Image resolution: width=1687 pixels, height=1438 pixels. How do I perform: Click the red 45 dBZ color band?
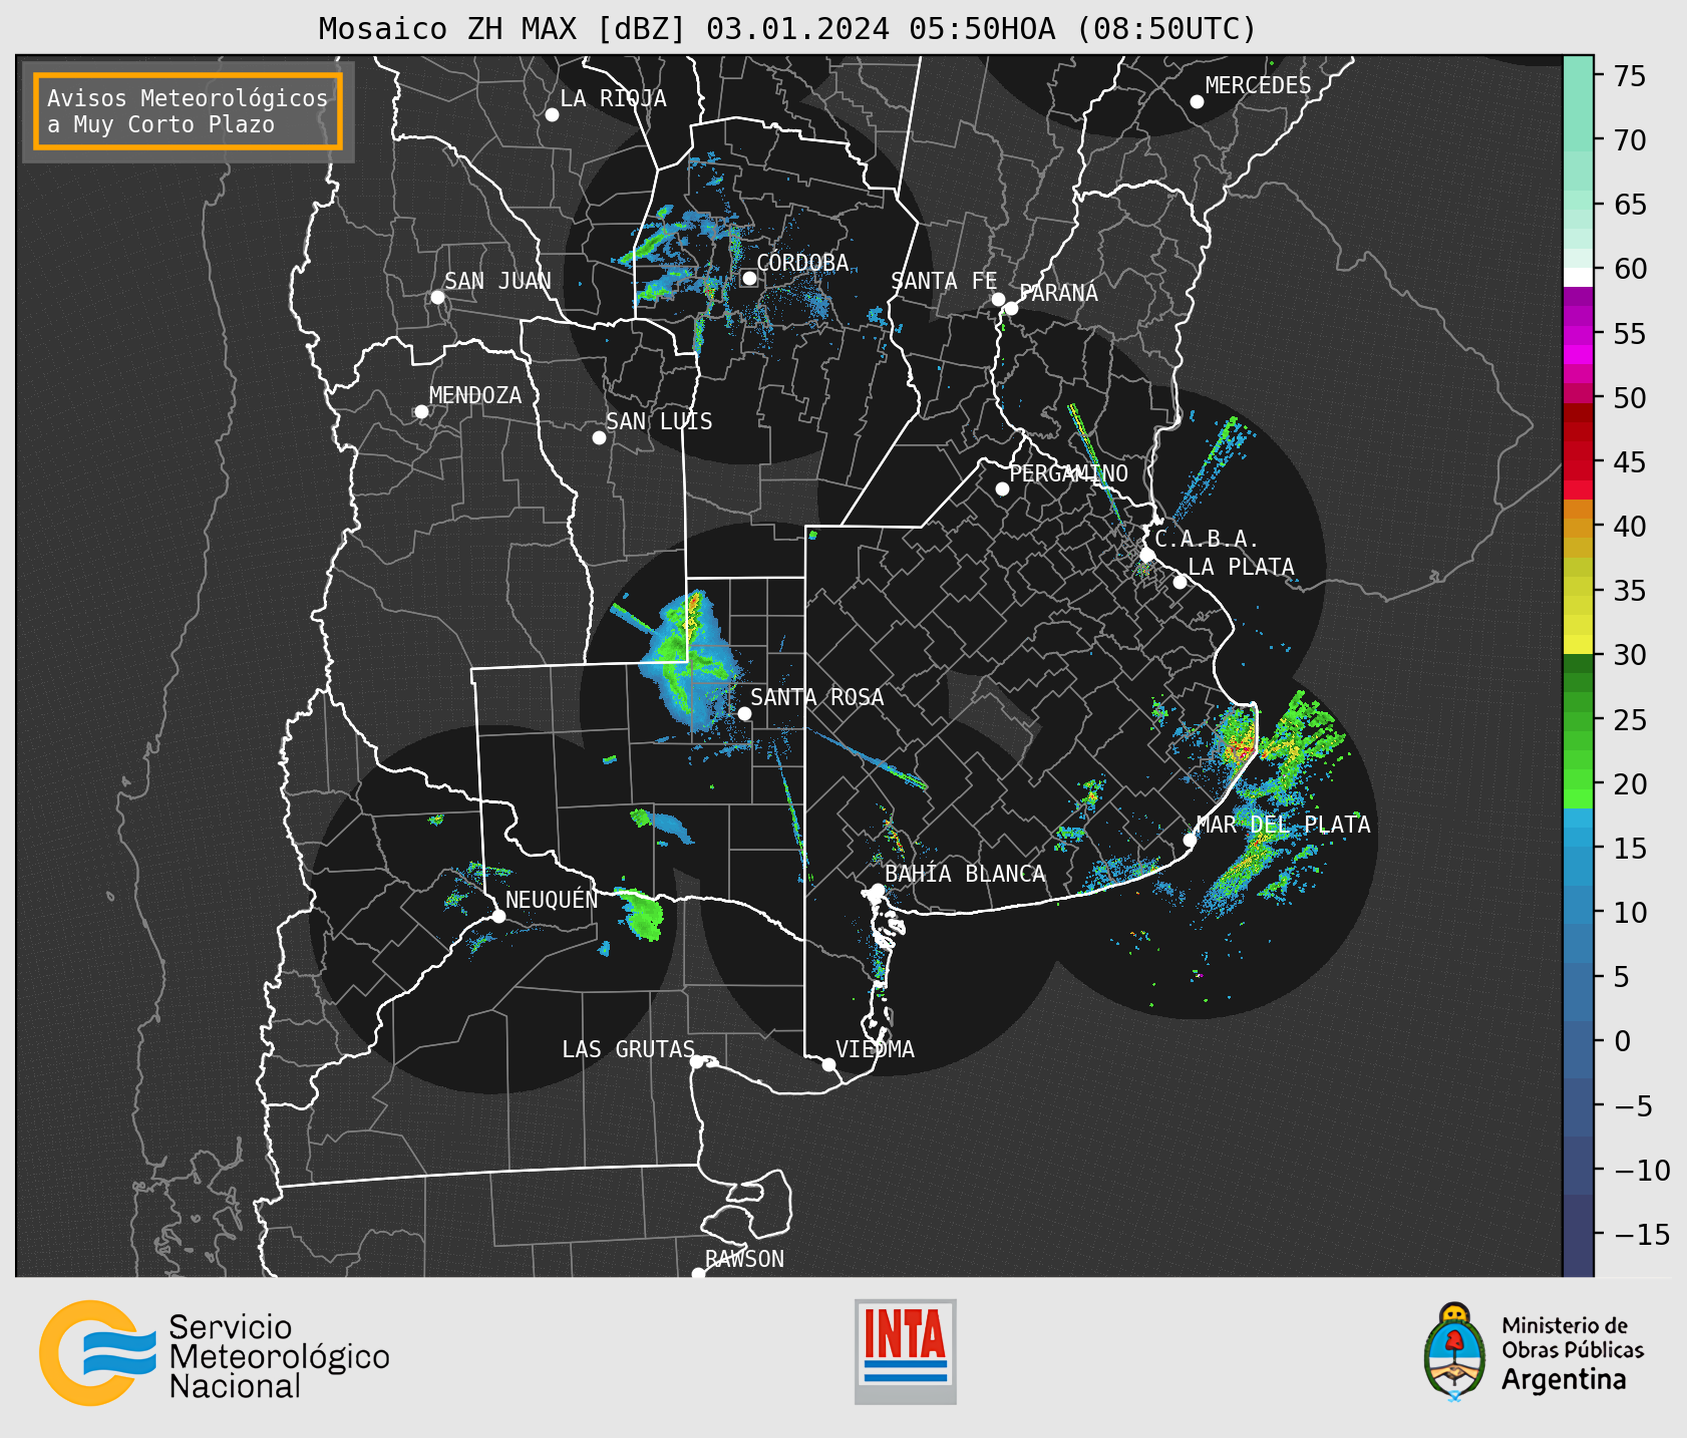pos(1578,459)
